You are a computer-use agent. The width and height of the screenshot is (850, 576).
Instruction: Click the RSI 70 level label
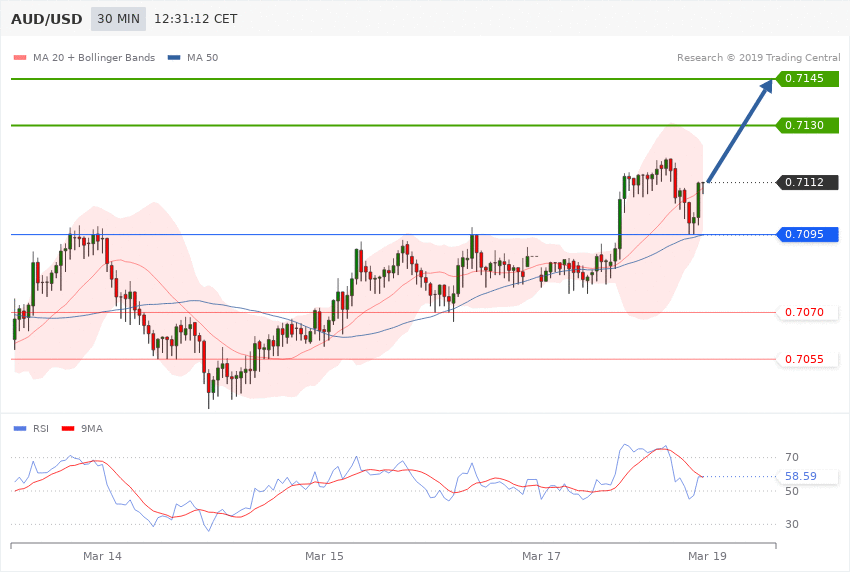[x=792, y=457]
